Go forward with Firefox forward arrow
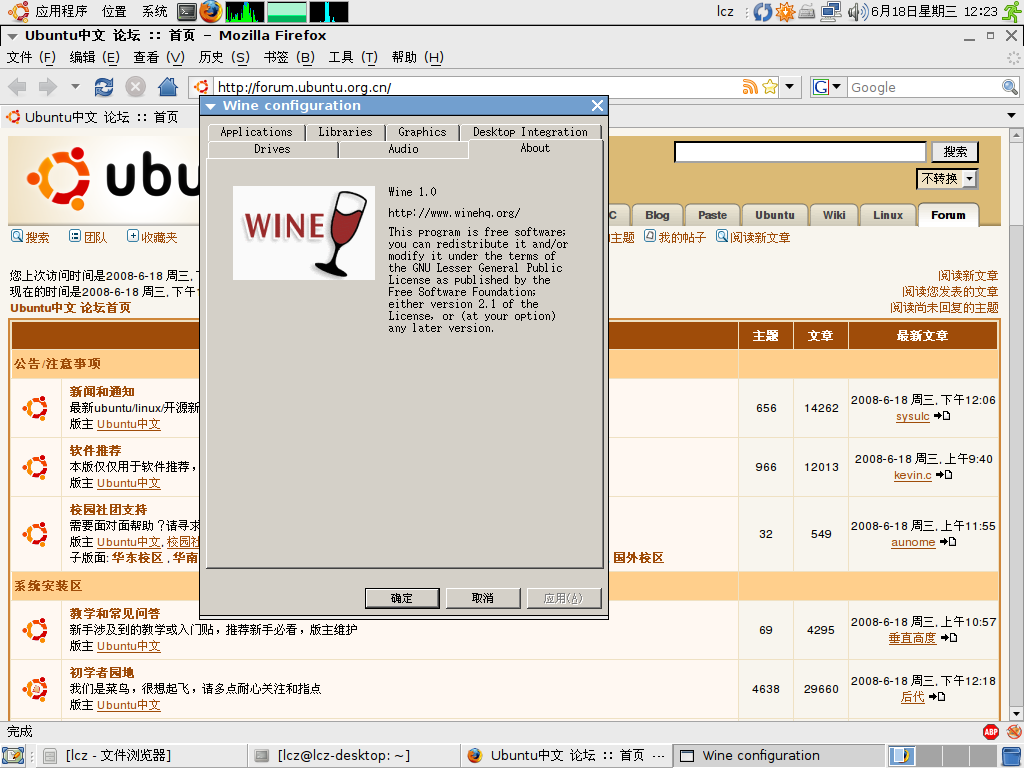 click(48, 87)
